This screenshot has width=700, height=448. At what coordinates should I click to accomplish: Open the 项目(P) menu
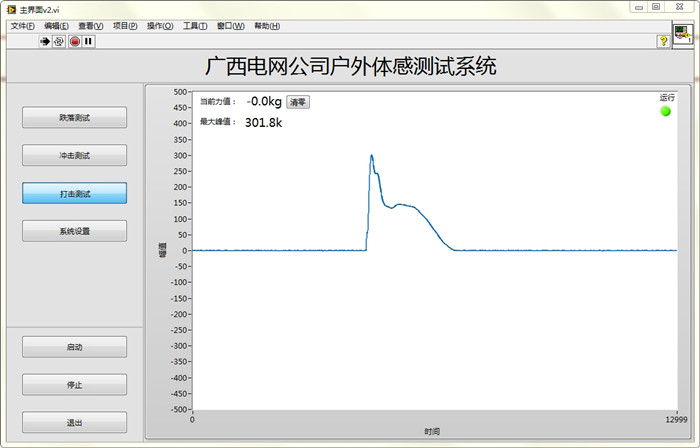pyautogui.click(x=125, y=26)
